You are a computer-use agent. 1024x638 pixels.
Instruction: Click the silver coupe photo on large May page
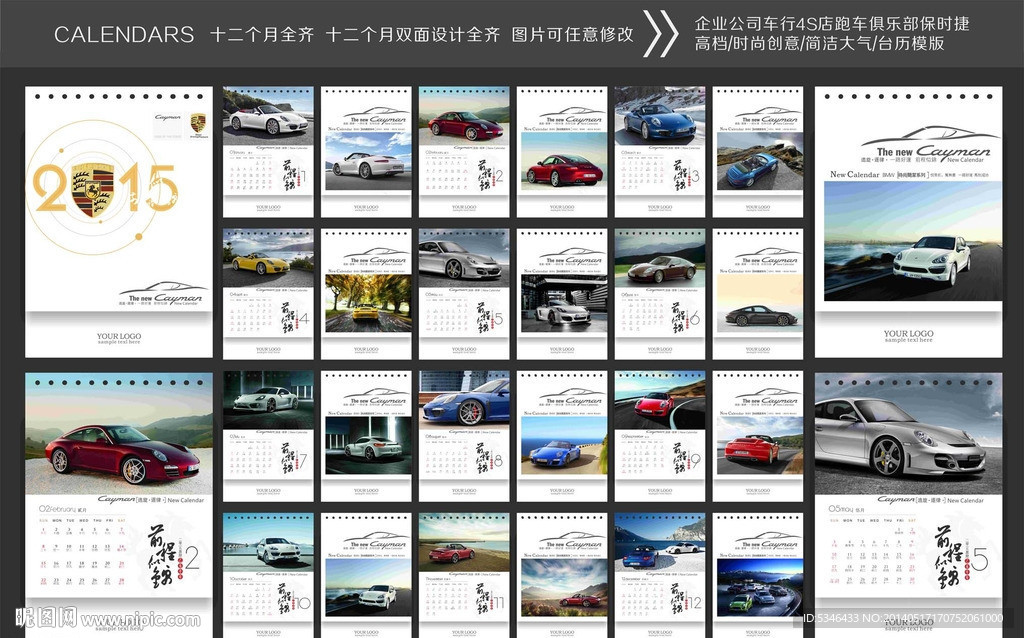[x=908, y=434]
